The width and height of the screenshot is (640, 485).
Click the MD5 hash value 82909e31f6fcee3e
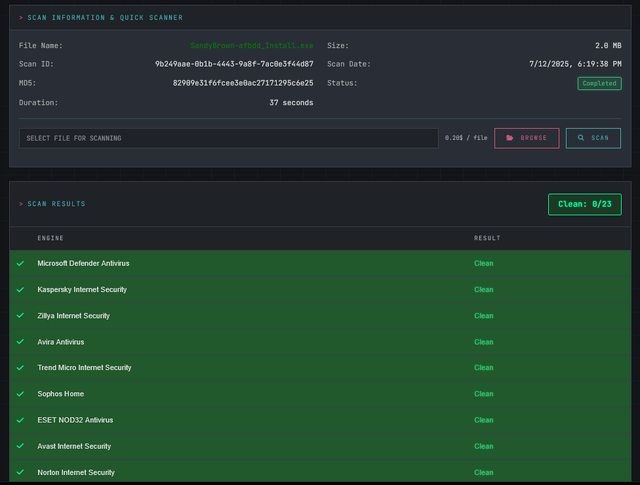pyautogui.click(x=243, y=83)
